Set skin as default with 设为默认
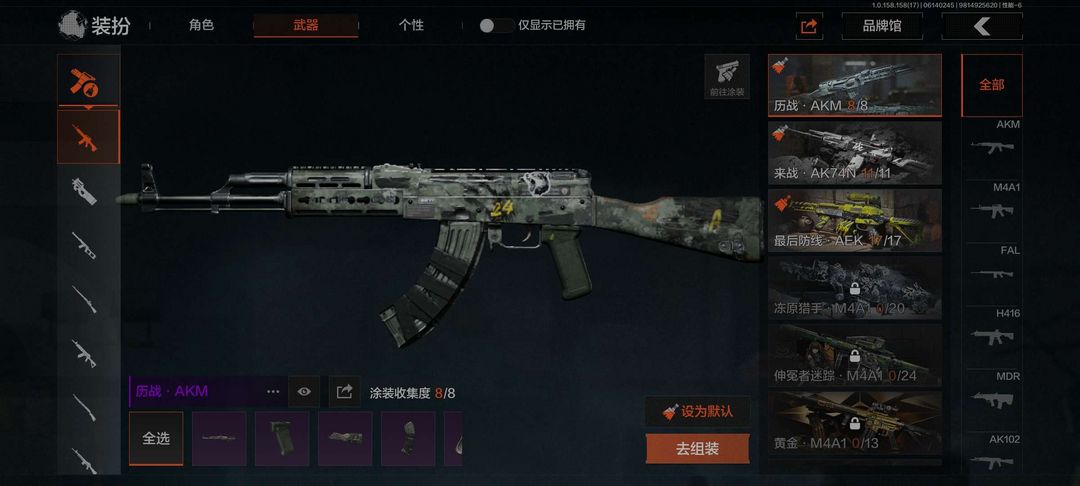The height and width of the screenshot is (486, 1080). pos(697,412)
